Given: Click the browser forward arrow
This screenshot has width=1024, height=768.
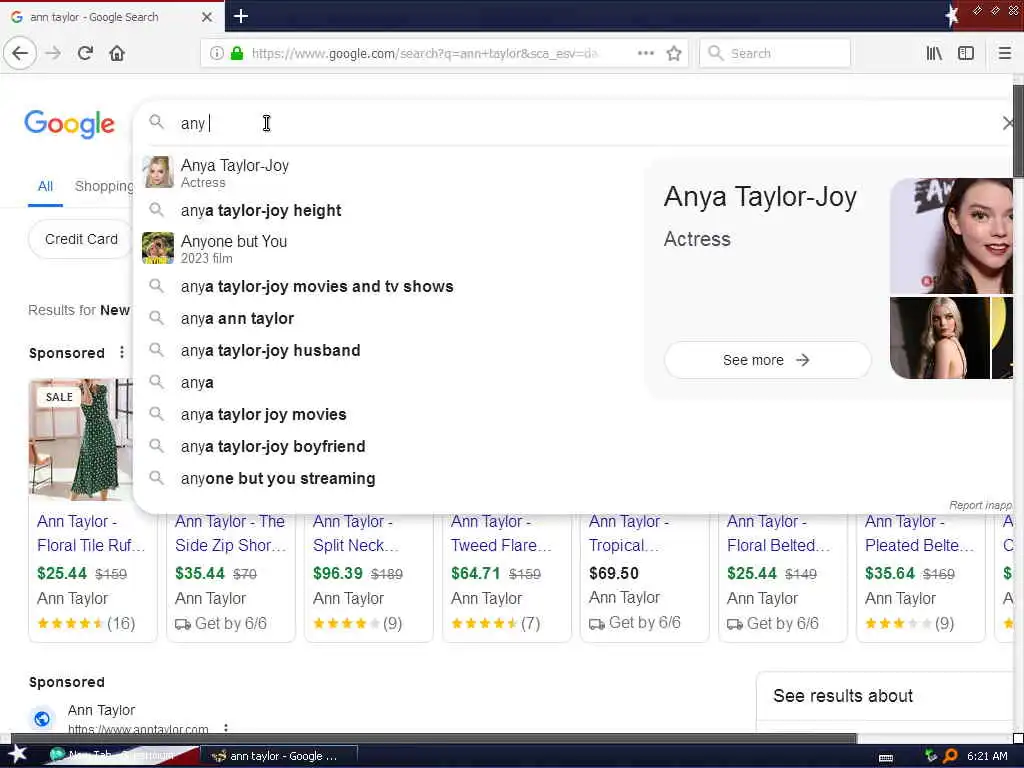Looking at the screenshot, I should point(53,53).
